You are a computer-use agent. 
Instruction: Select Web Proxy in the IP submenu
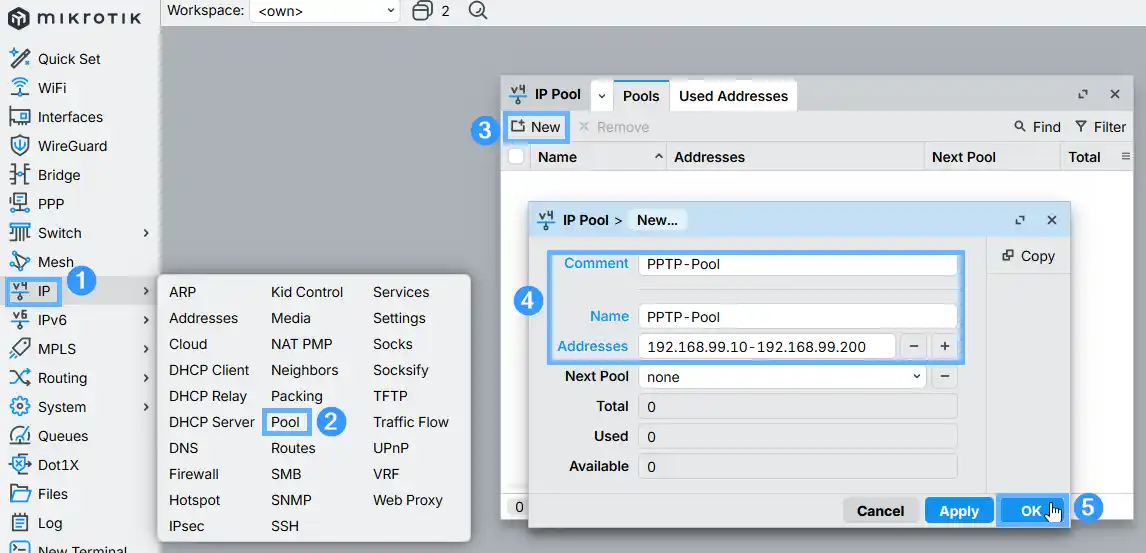tap(408, 500)
